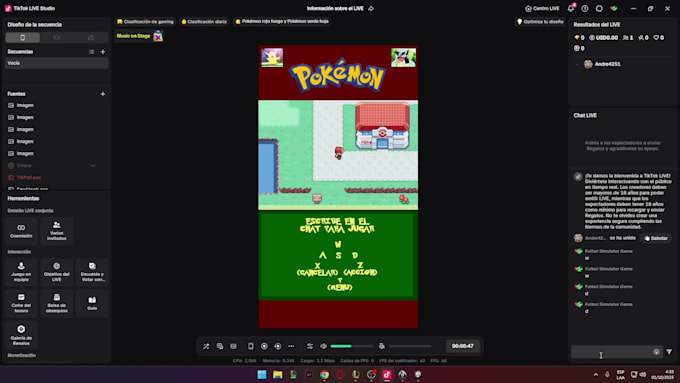Adjust the green speaker volume slider

[x=351, y=346]
